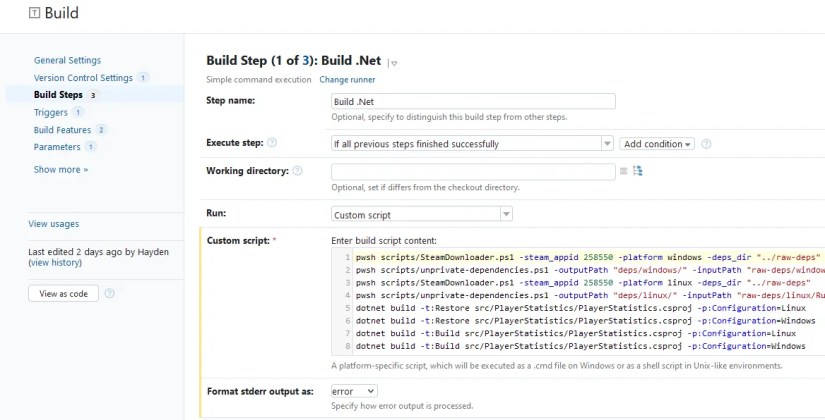Click the Change runner link
Screen dimensions: 825x420
[x=347, y=79]
